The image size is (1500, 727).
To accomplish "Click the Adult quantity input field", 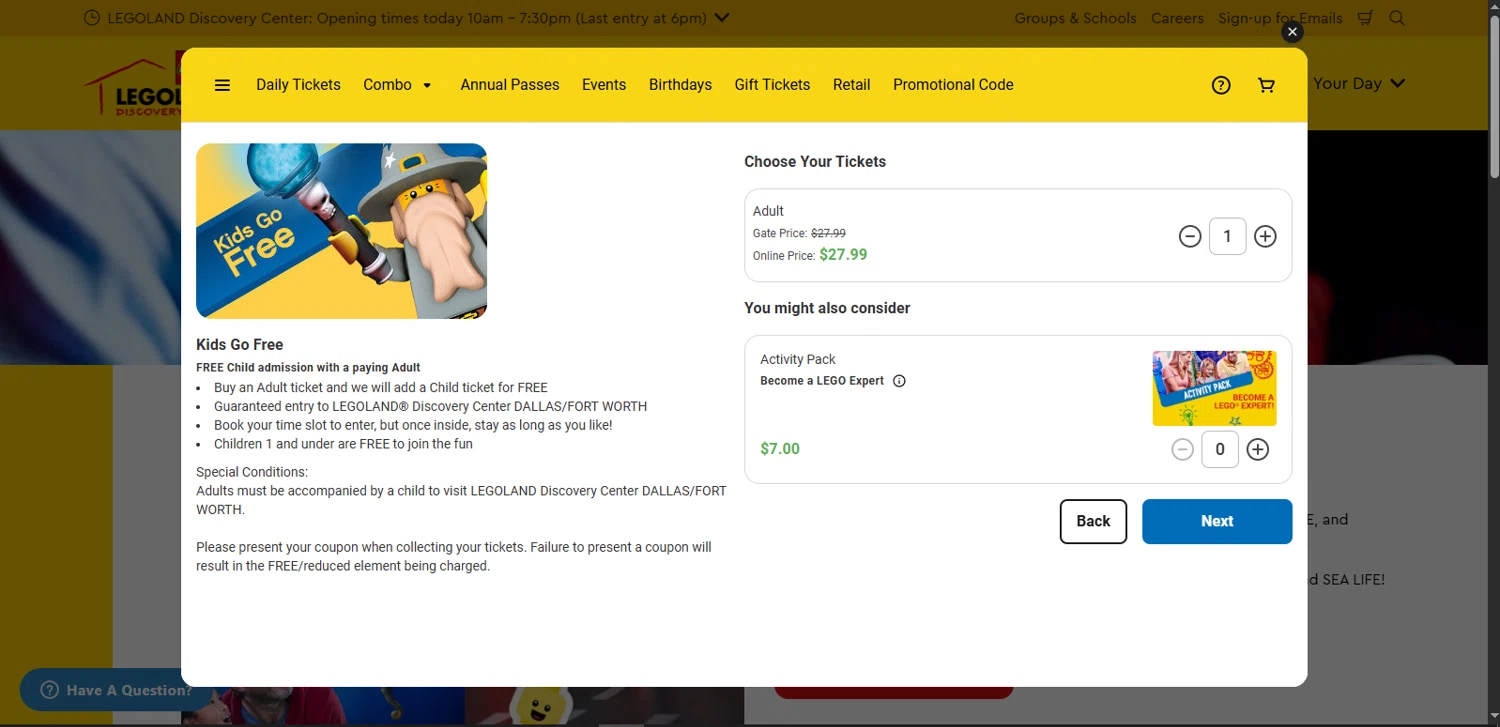I will 1227,237.
